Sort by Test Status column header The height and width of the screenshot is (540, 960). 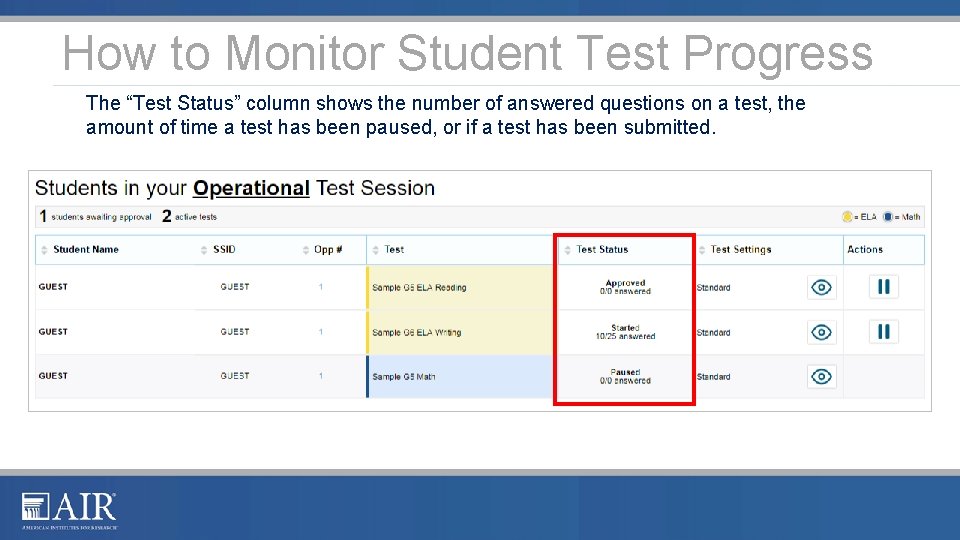click(x=602, y=250)
